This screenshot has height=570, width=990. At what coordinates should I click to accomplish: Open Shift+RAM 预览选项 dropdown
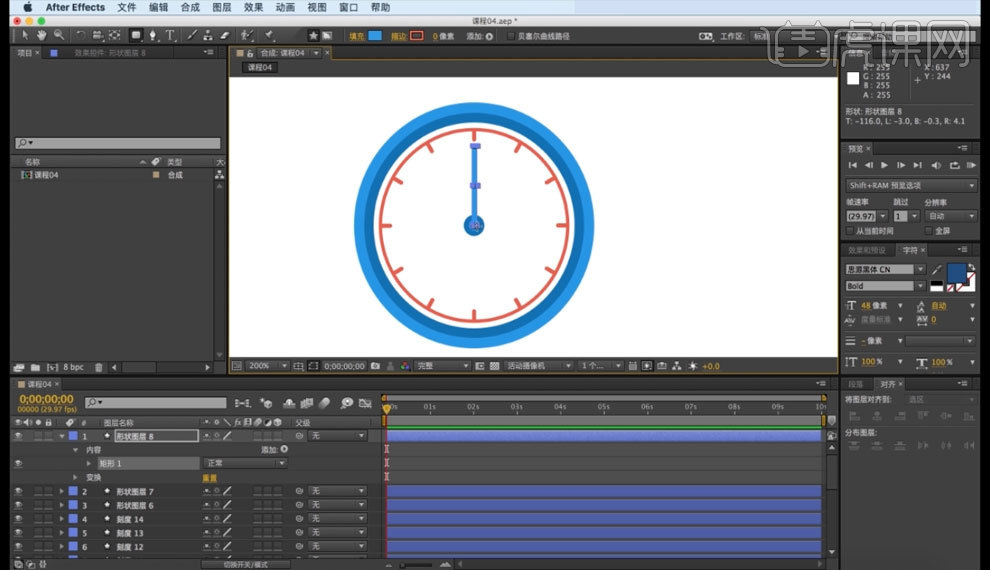[911, 186]
